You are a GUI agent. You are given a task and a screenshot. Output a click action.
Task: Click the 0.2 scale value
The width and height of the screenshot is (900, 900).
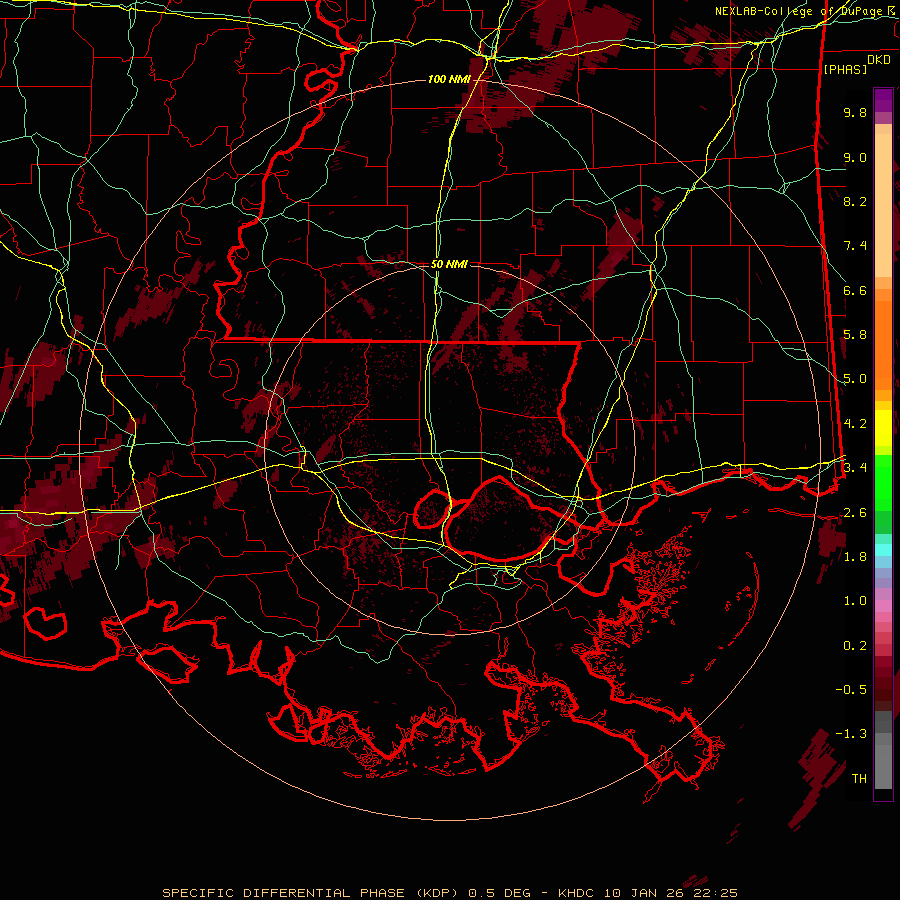coord(855,646)
